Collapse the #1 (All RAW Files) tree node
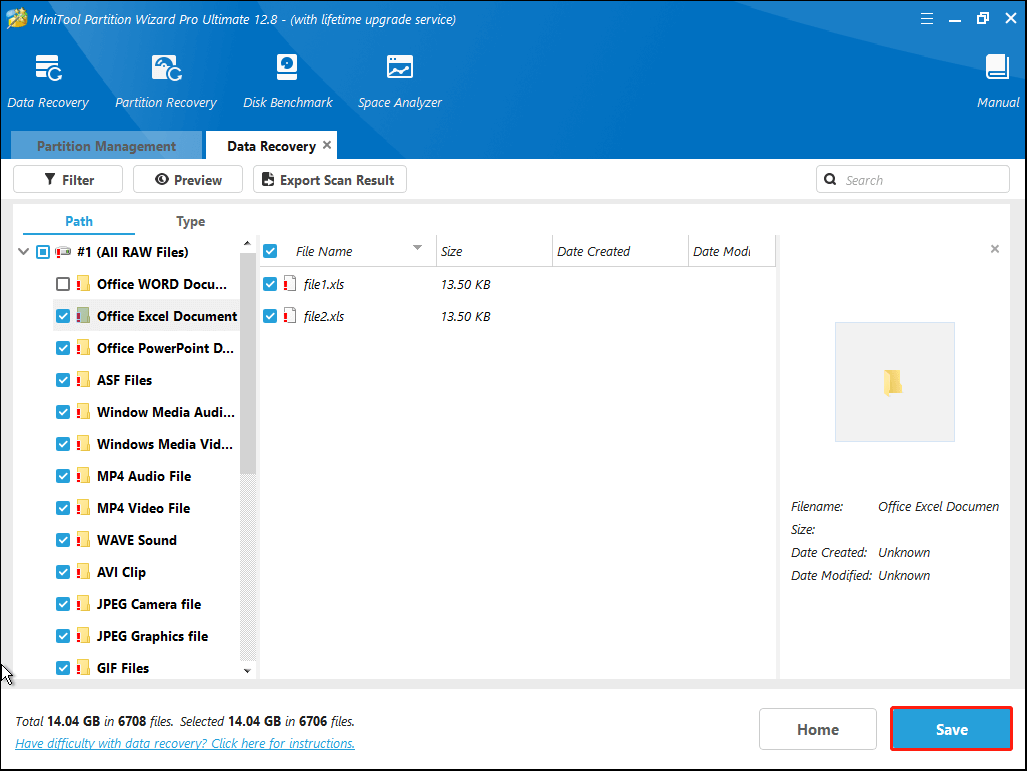The height and width of the screenshot is (771, 1027). [22, 252]
